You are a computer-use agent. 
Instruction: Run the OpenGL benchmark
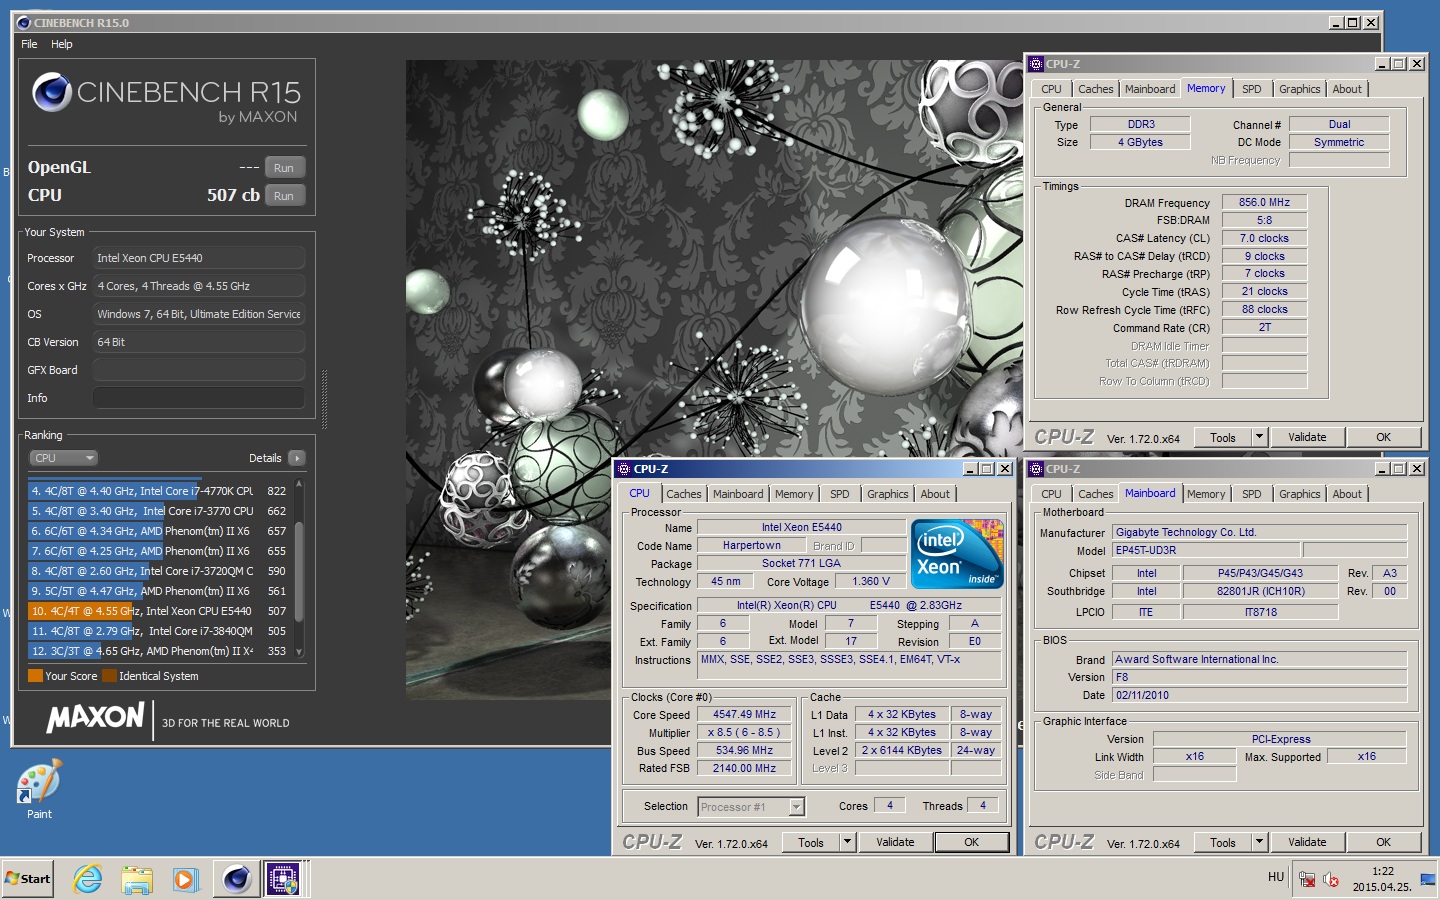284,168
